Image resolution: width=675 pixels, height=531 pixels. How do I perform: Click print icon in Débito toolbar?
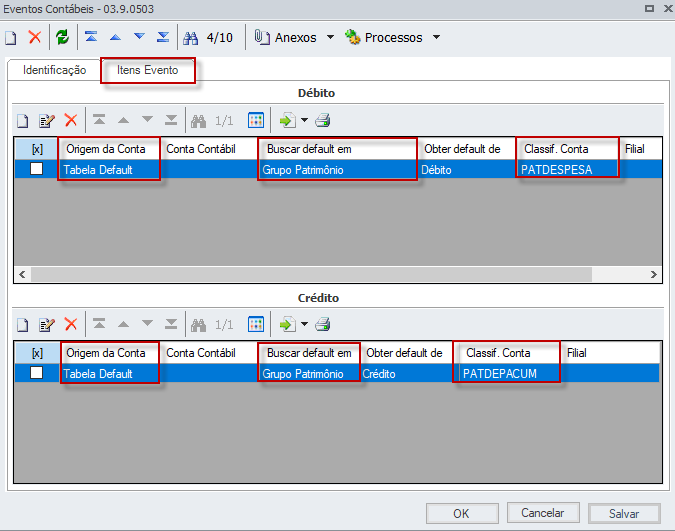click(x=322, y=120)
